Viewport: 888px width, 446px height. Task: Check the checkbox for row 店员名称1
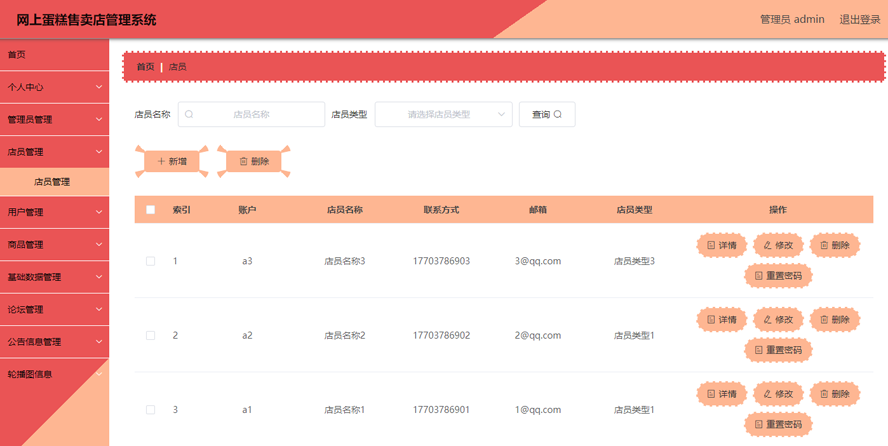click(151, 409)
